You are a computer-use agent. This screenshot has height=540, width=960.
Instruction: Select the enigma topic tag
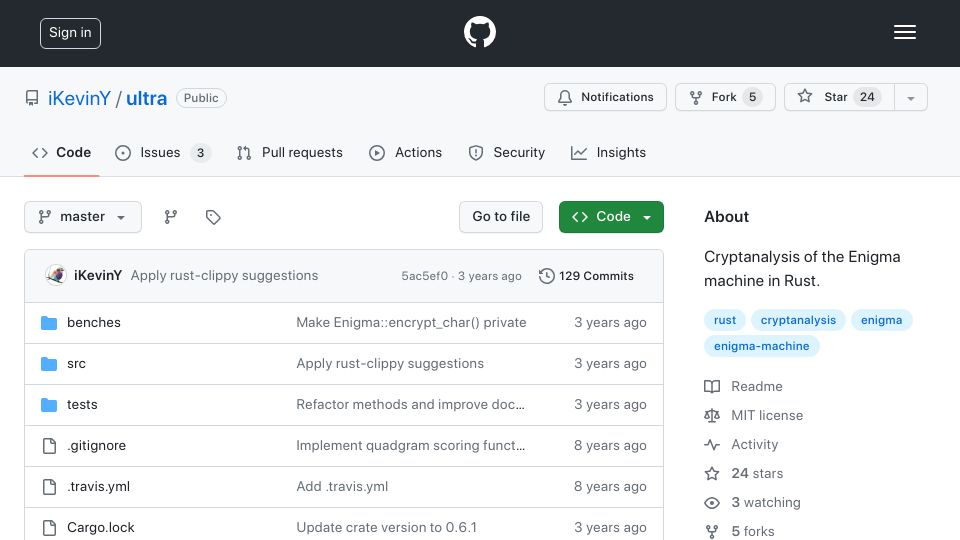coord(881,320)
